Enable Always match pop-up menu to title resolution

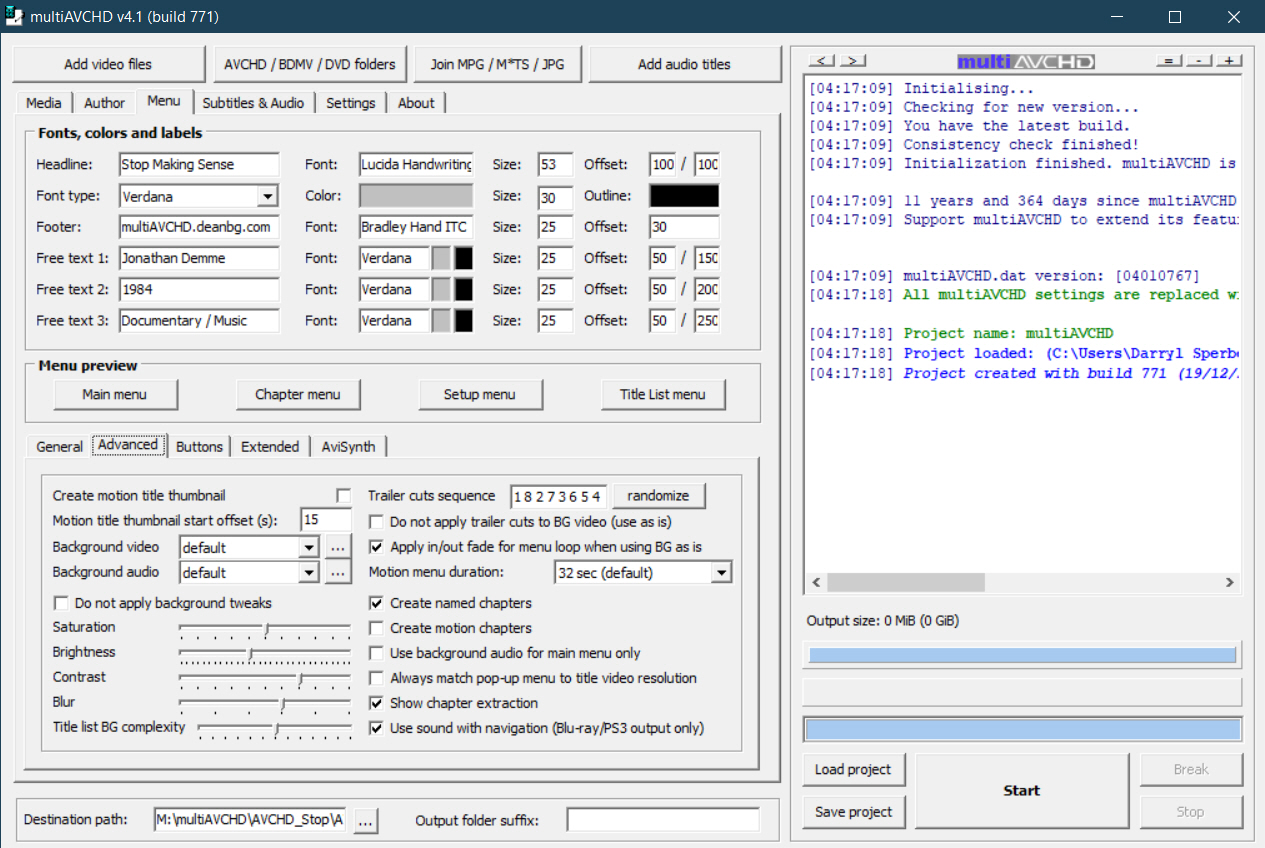click(x=376, y=678)
